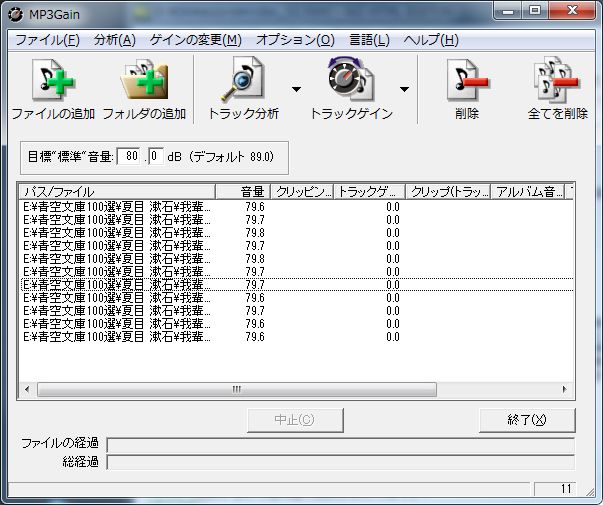Select the last file row in the list
The height and width of the screenshot is (505, 603).
pos(296,337)
